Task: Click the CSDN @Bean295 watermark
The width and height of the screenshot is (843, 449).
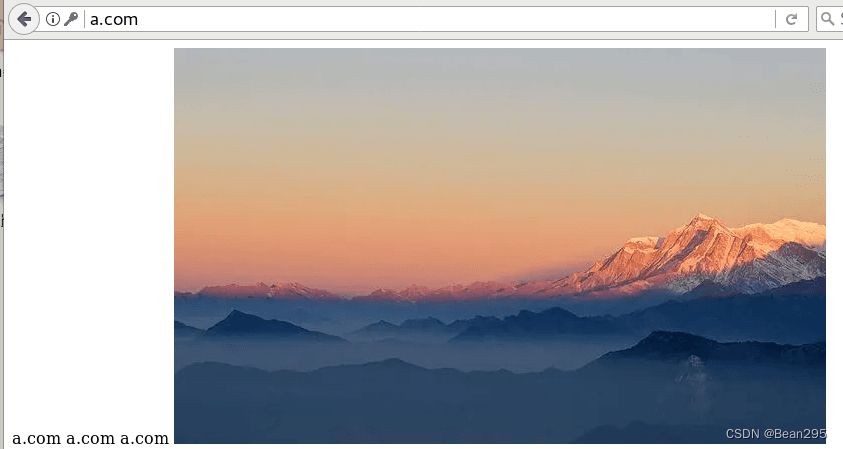Action: click(776, 433)
